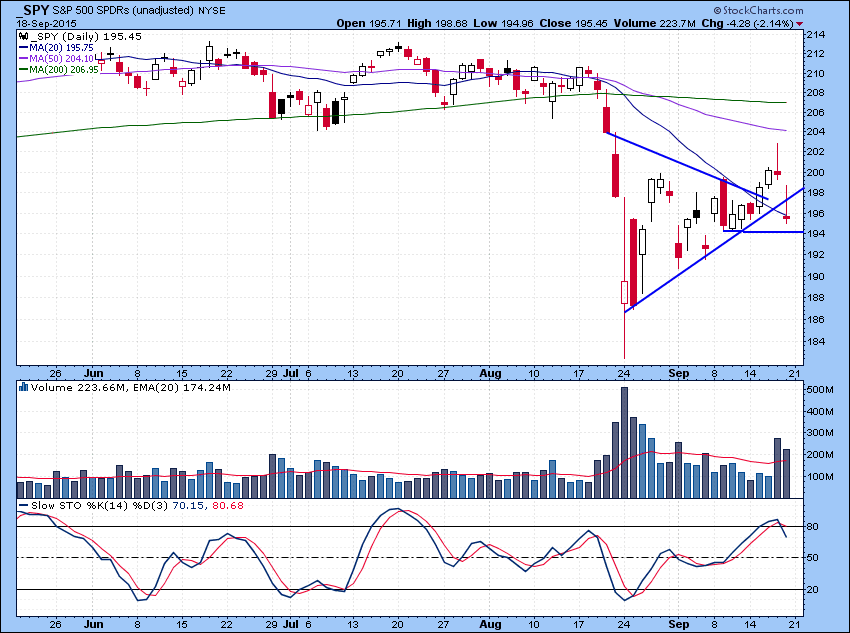Viewport: 850px width, 633px height.
Task: Click the '184' price axis label
Action: (816, 341)
